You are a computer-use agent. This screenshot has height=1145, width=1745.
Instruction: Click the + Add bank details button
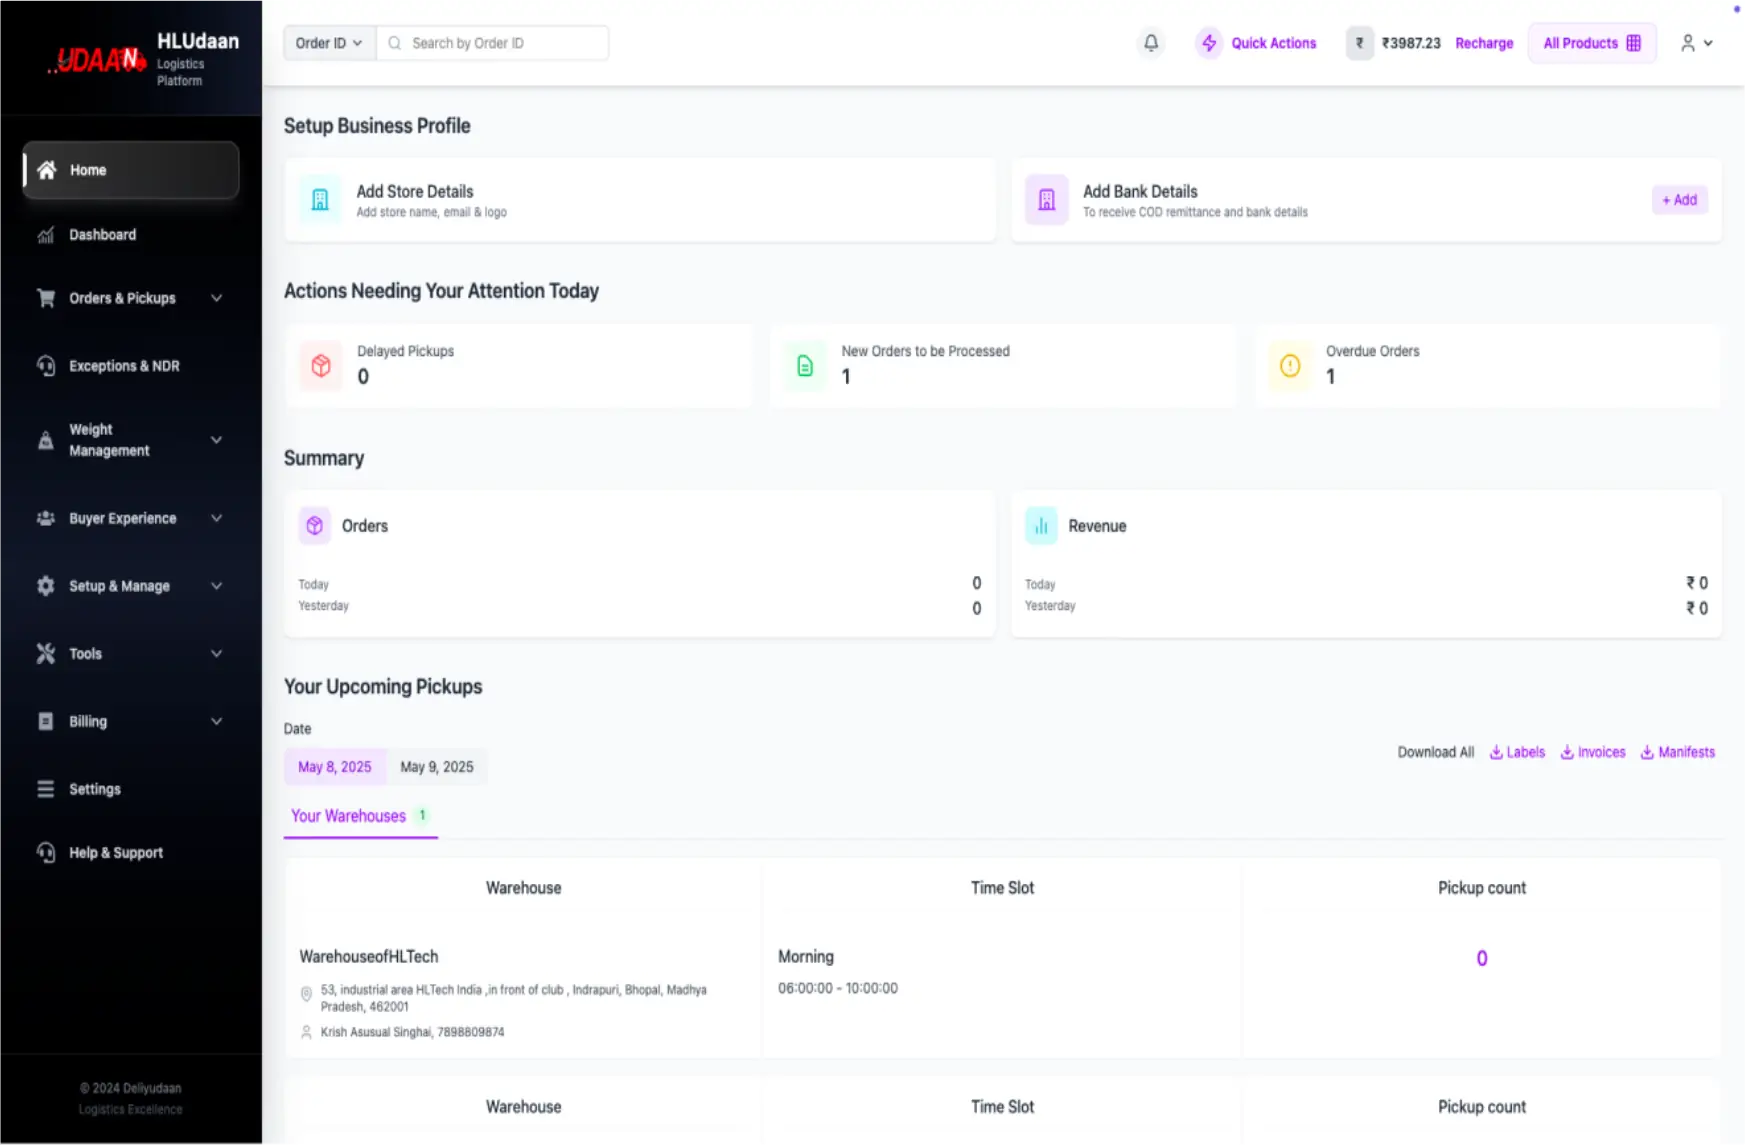(x=1680, y=200)
